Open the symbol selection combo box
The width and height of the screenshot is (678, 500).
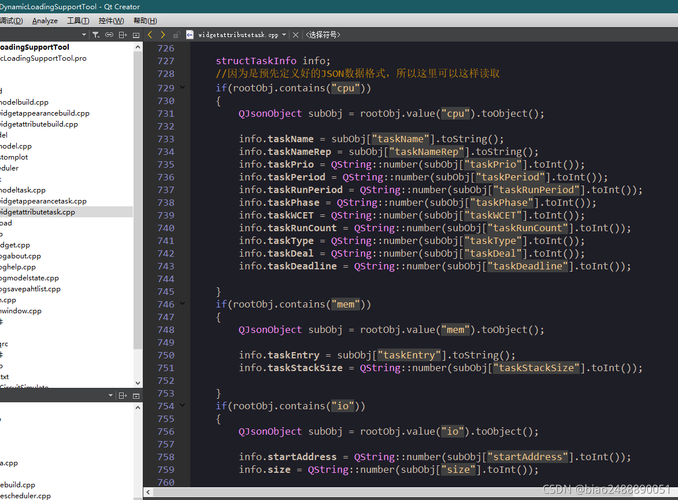point(323,35)
